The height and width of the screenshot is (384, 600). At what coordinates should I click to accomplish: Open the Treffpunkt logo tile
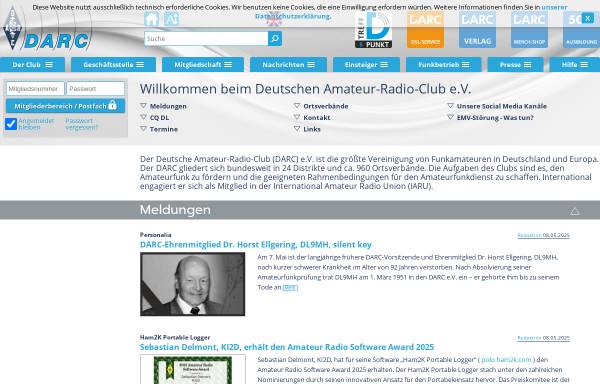[373, 29]
